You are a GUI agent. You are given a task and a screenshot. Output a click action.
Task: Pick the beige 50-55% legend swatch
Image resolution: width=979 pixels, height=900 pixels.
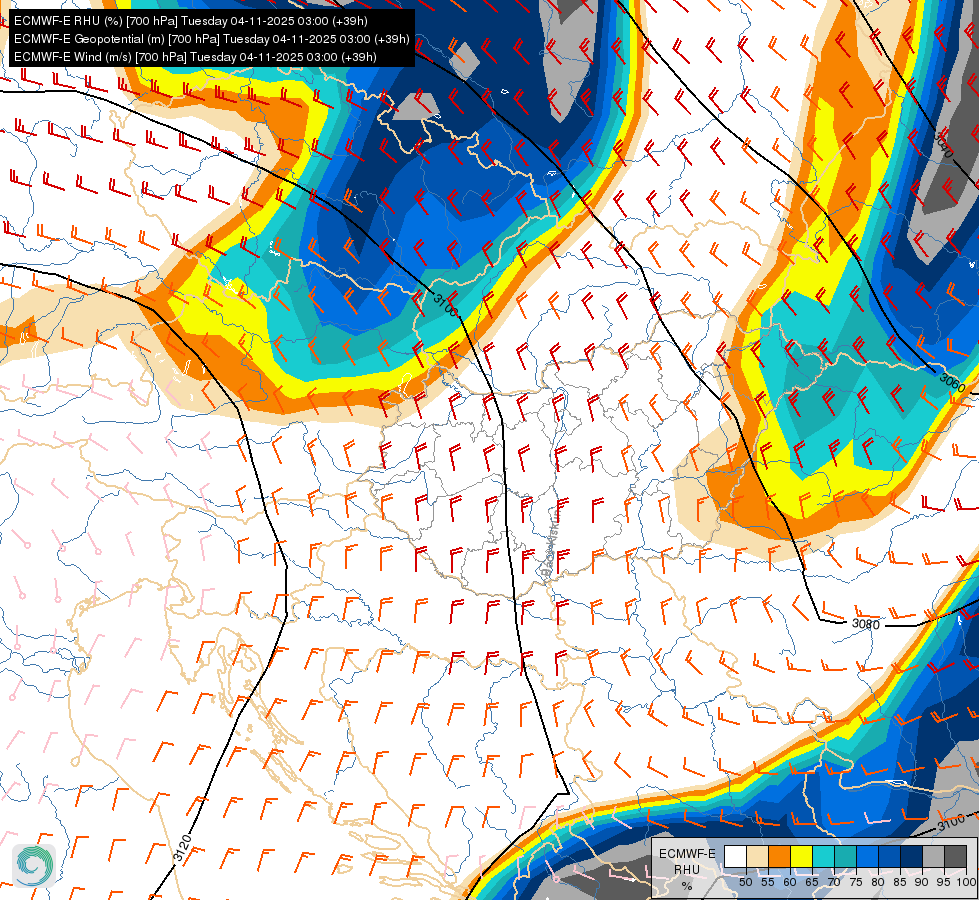point(757,857)
